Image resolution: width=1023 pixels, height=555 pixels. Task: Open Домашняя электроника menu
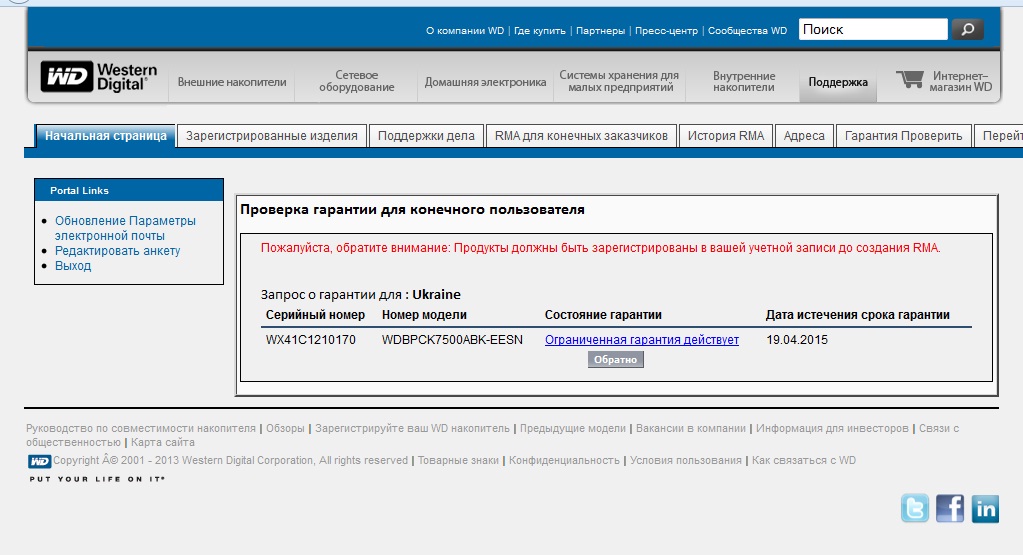[485, 82]
